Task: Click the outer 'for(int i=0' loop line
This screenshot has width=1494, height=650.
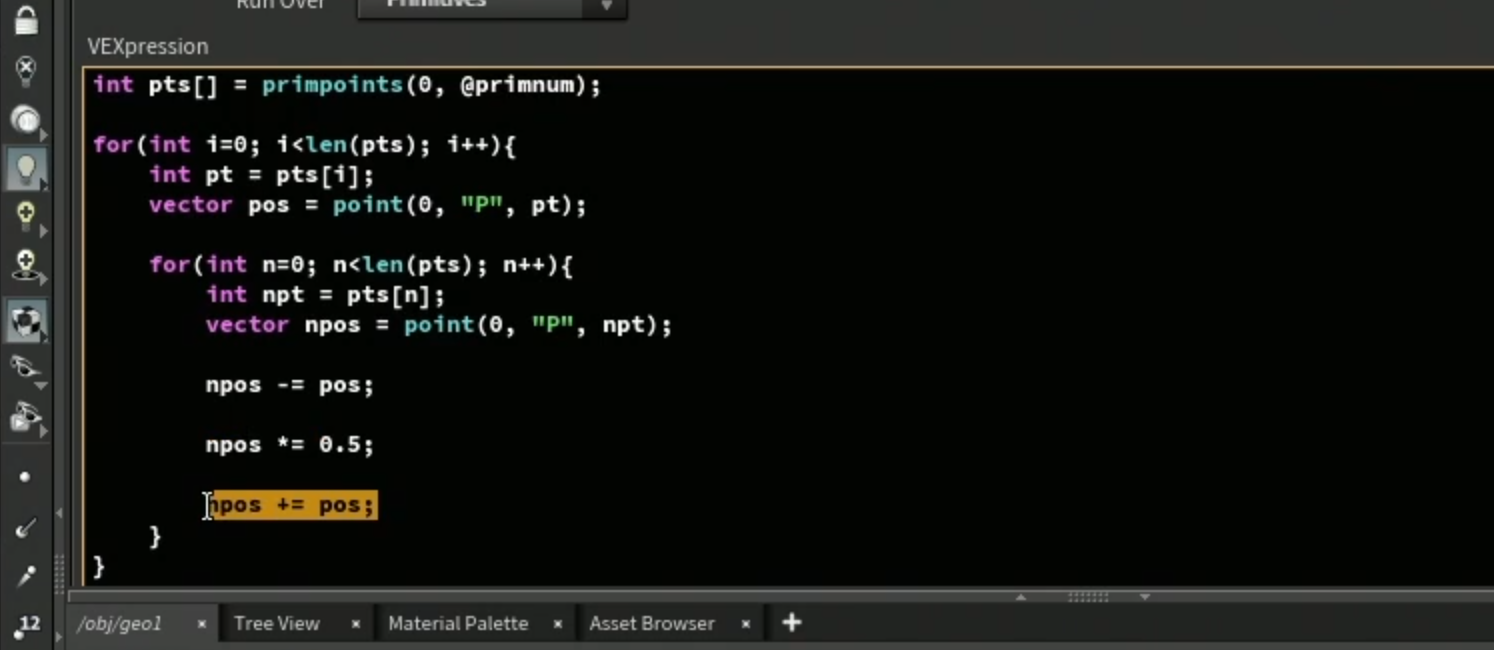Action: point(304,145)
